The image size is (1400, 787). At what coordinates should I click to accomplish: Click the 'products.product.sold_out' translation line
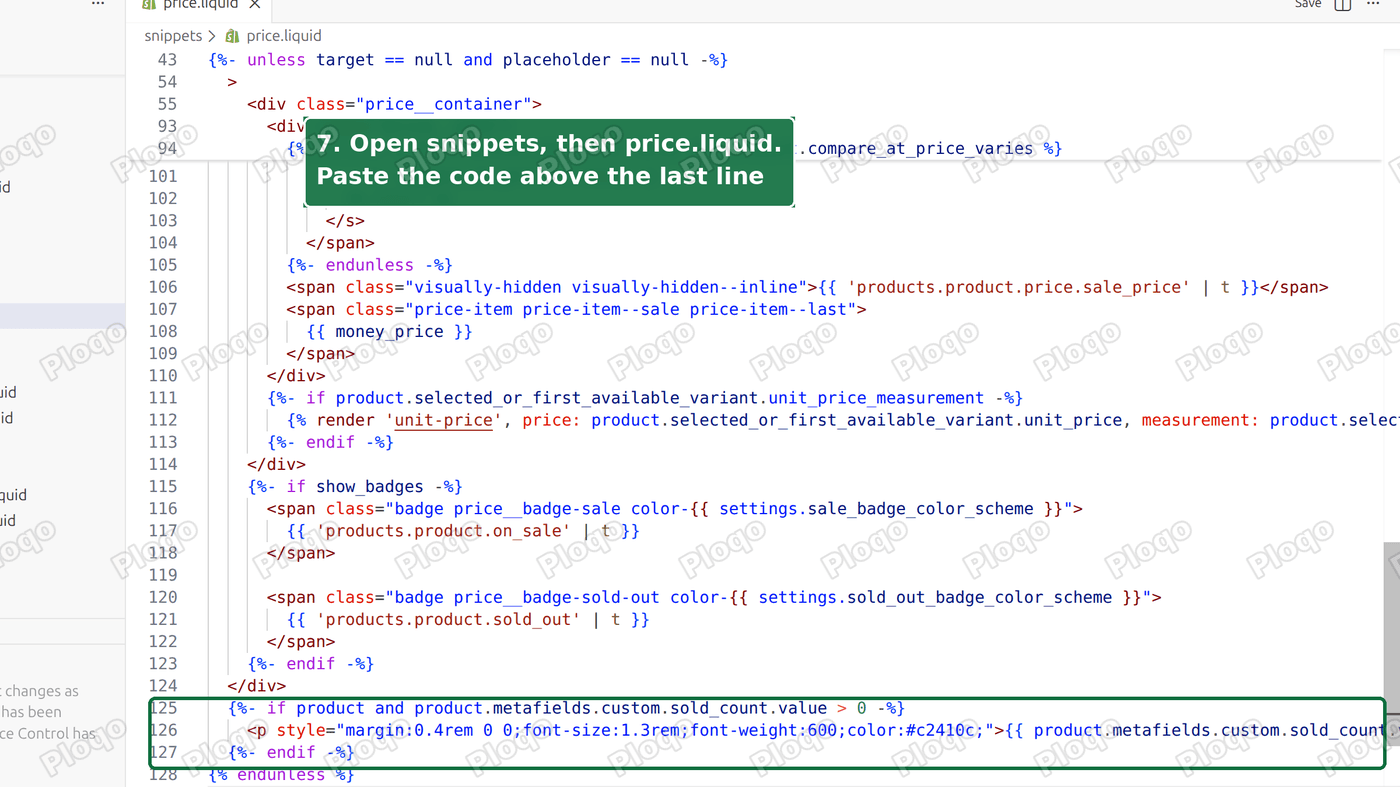tap(468, 620)
